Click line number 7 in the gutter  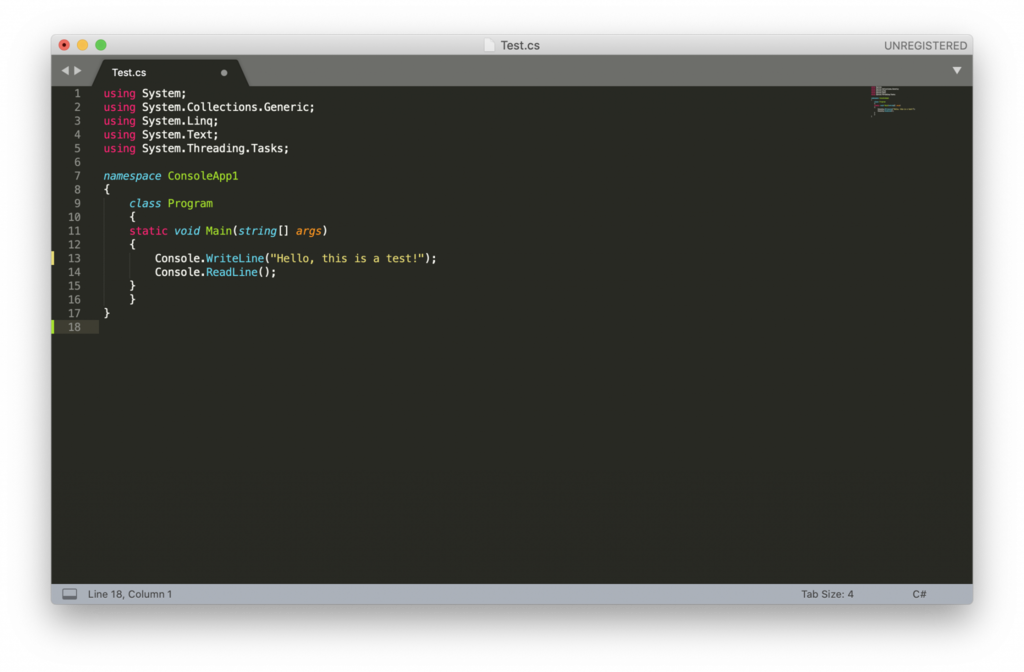77,175
